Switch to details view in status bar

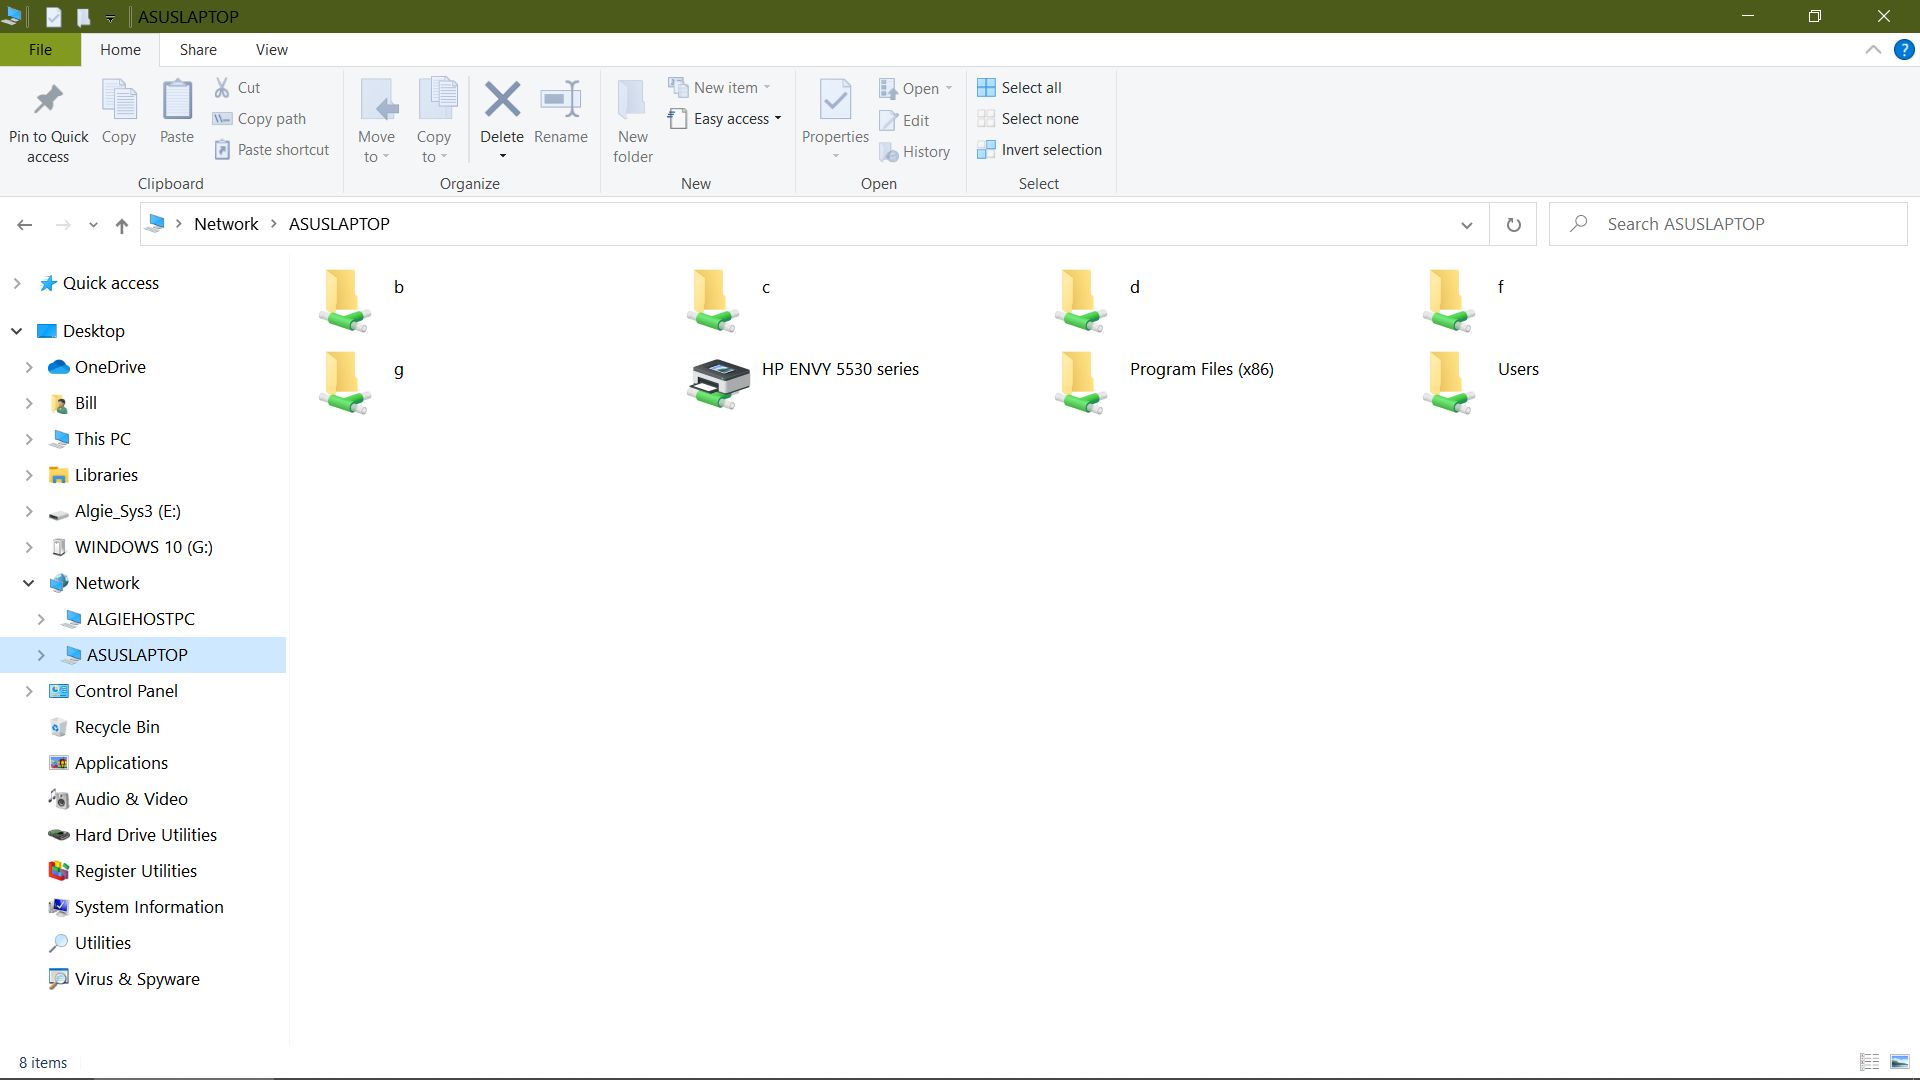(x=1868, y=1062)
